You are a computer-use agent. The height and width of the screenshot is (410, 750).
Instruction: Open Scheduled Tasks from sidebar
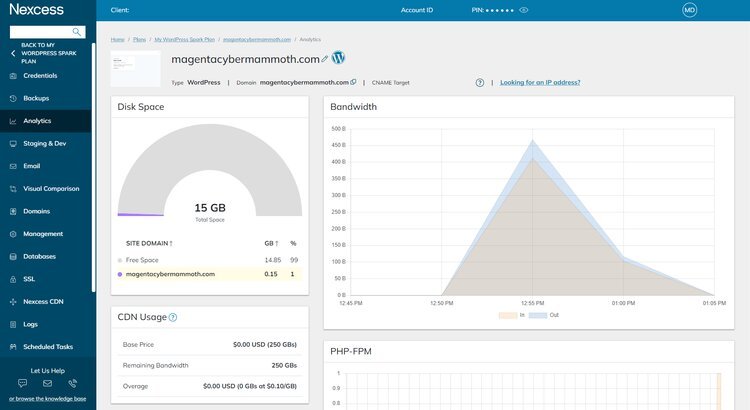tap(48, 347)
